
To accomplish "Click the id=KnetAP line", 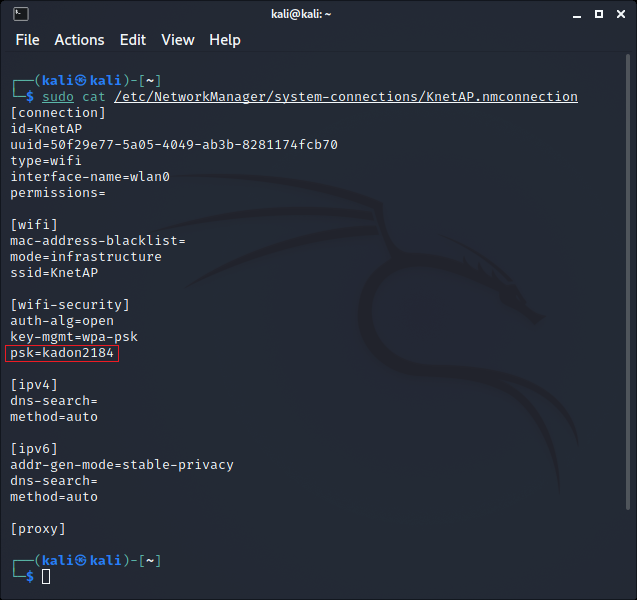I will (x=46, y=129).
